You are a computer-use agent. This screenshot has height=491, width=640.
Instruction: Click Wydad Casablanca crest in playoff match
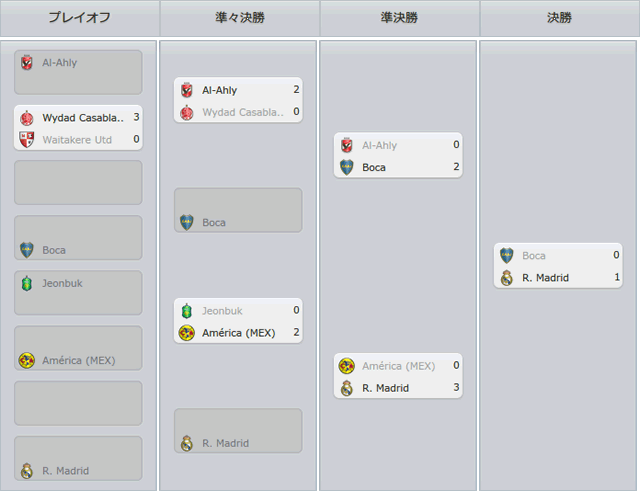27,118
